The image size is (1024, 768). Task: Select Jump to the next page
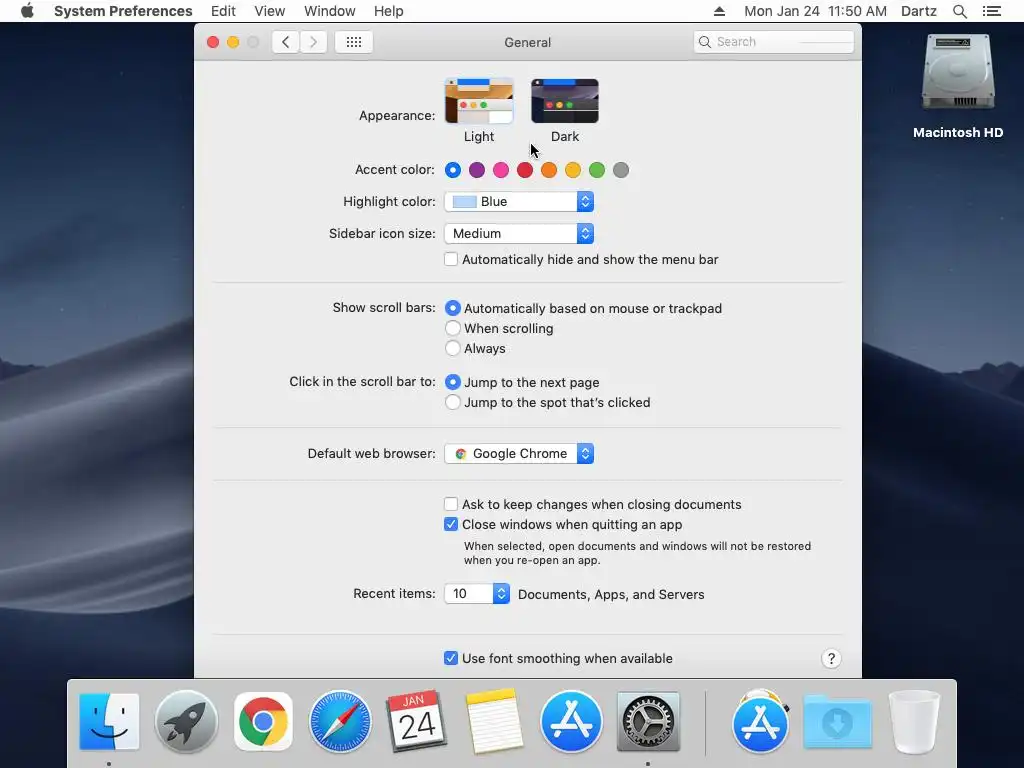[x=453, y=382]
